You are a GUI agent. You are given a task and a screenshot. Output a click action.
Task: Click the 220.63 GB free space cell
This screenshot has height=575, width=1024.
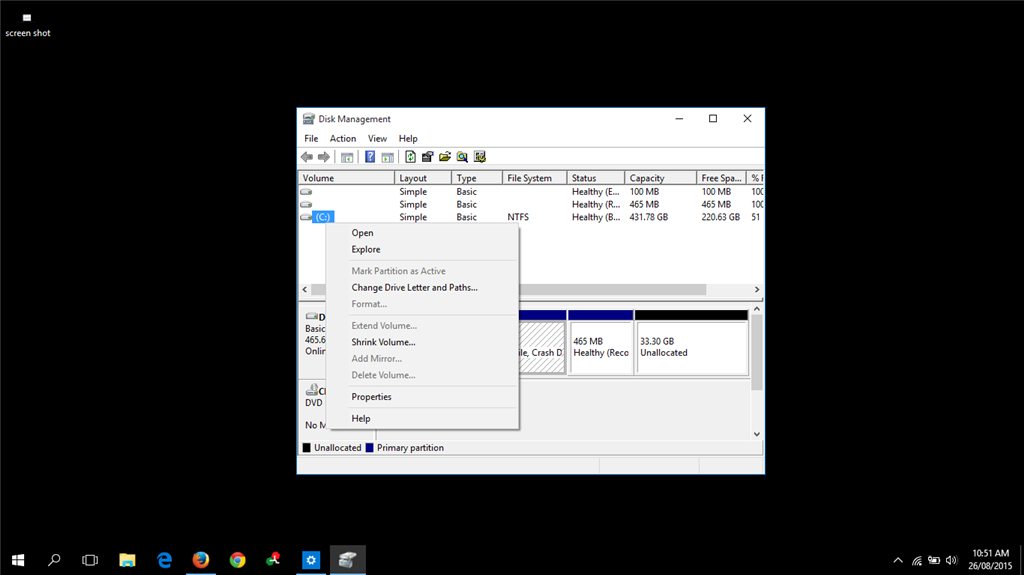[720, 217]
